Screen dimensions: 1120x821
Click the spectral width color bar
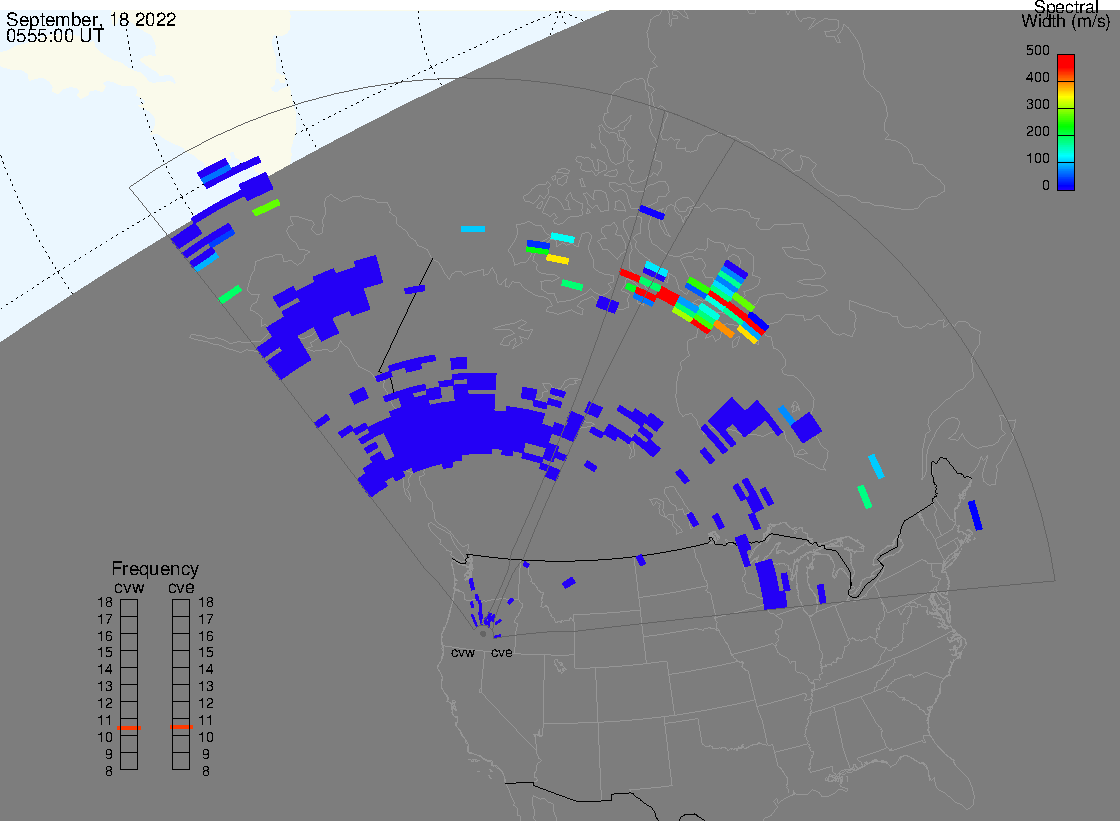click(1066, 122)
